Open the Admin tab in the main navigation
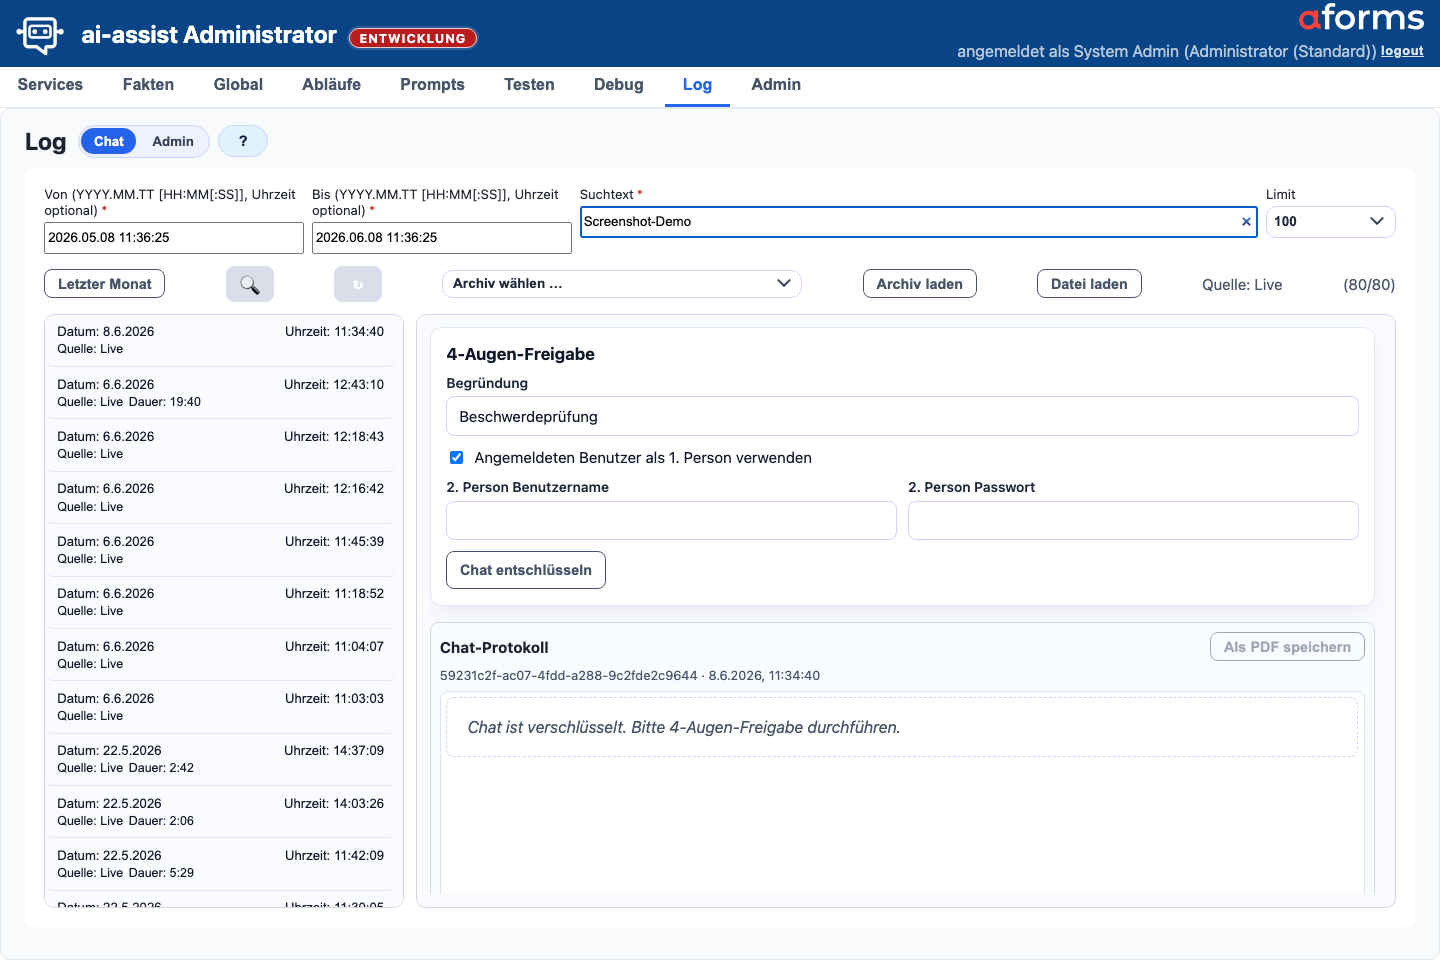1440x960 pixels. (x=776, y=85)
